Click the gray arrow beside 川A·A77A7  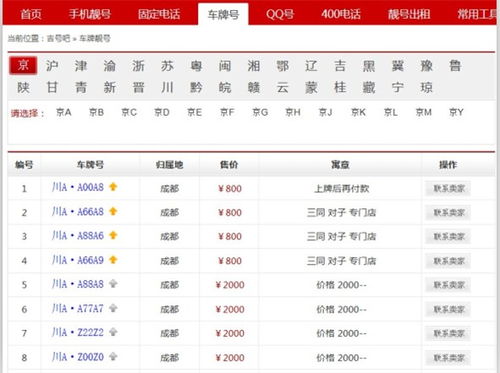coord(113,308)
